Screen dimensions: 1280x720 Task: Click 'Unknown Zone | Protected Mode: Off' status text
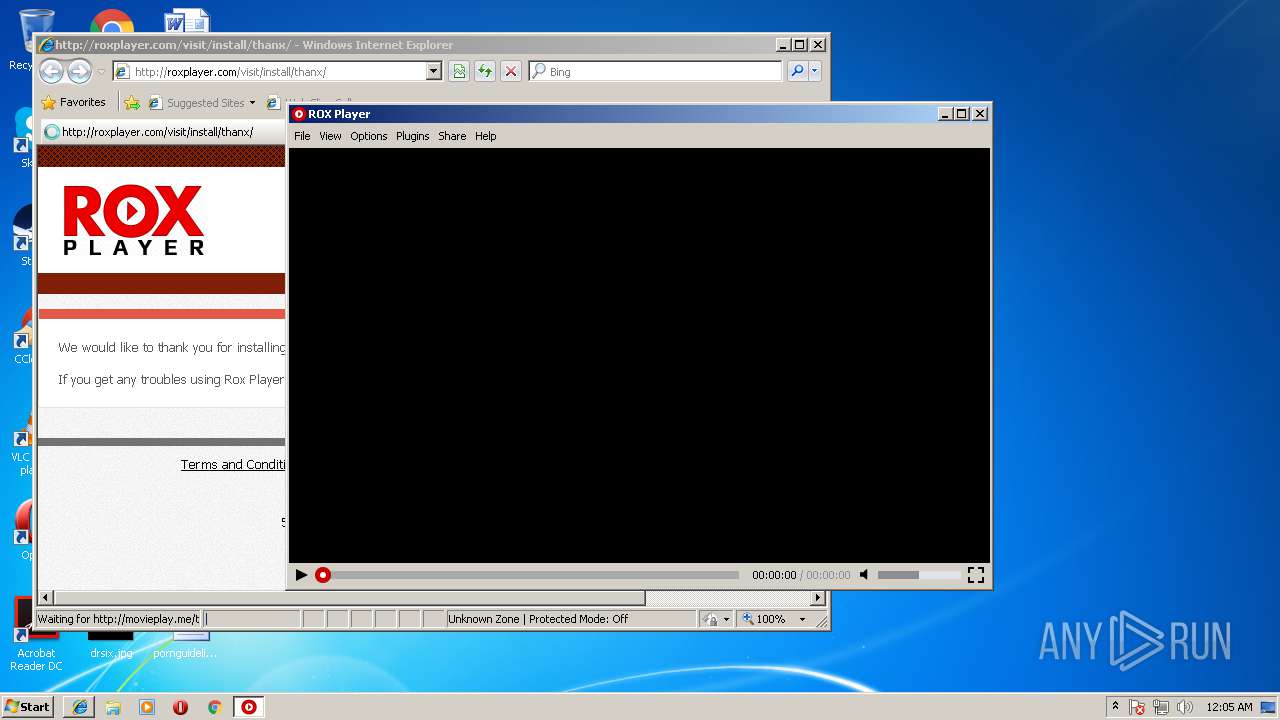tap(538, 619)
